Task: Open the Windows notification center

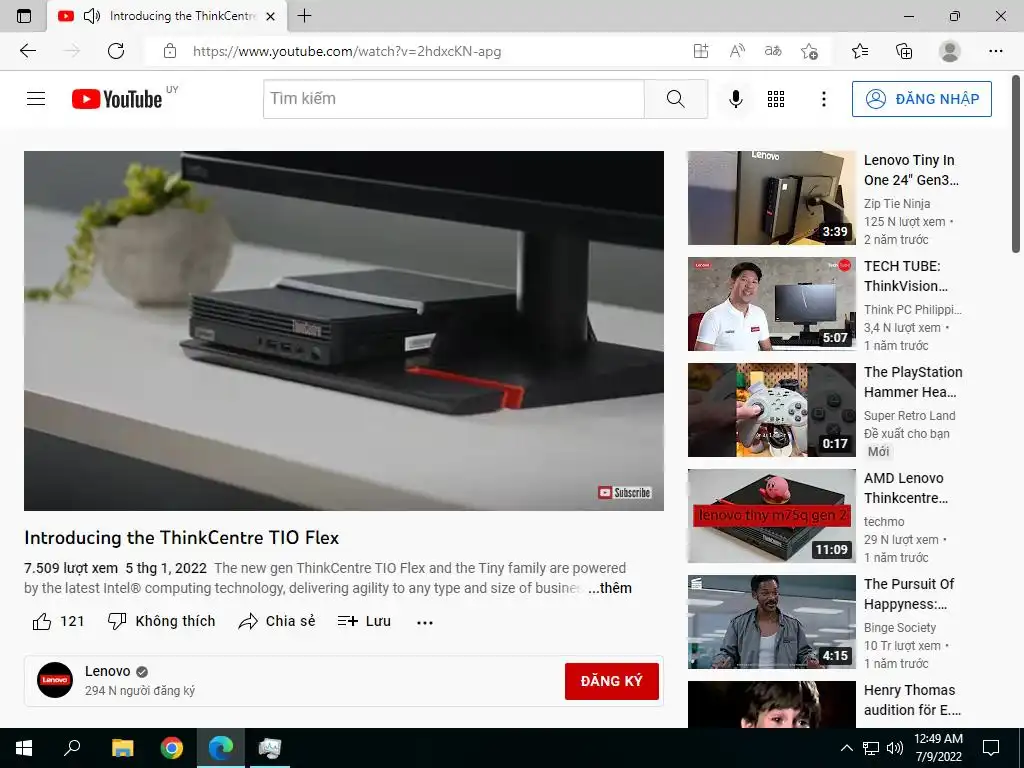Action: [991, 748]
